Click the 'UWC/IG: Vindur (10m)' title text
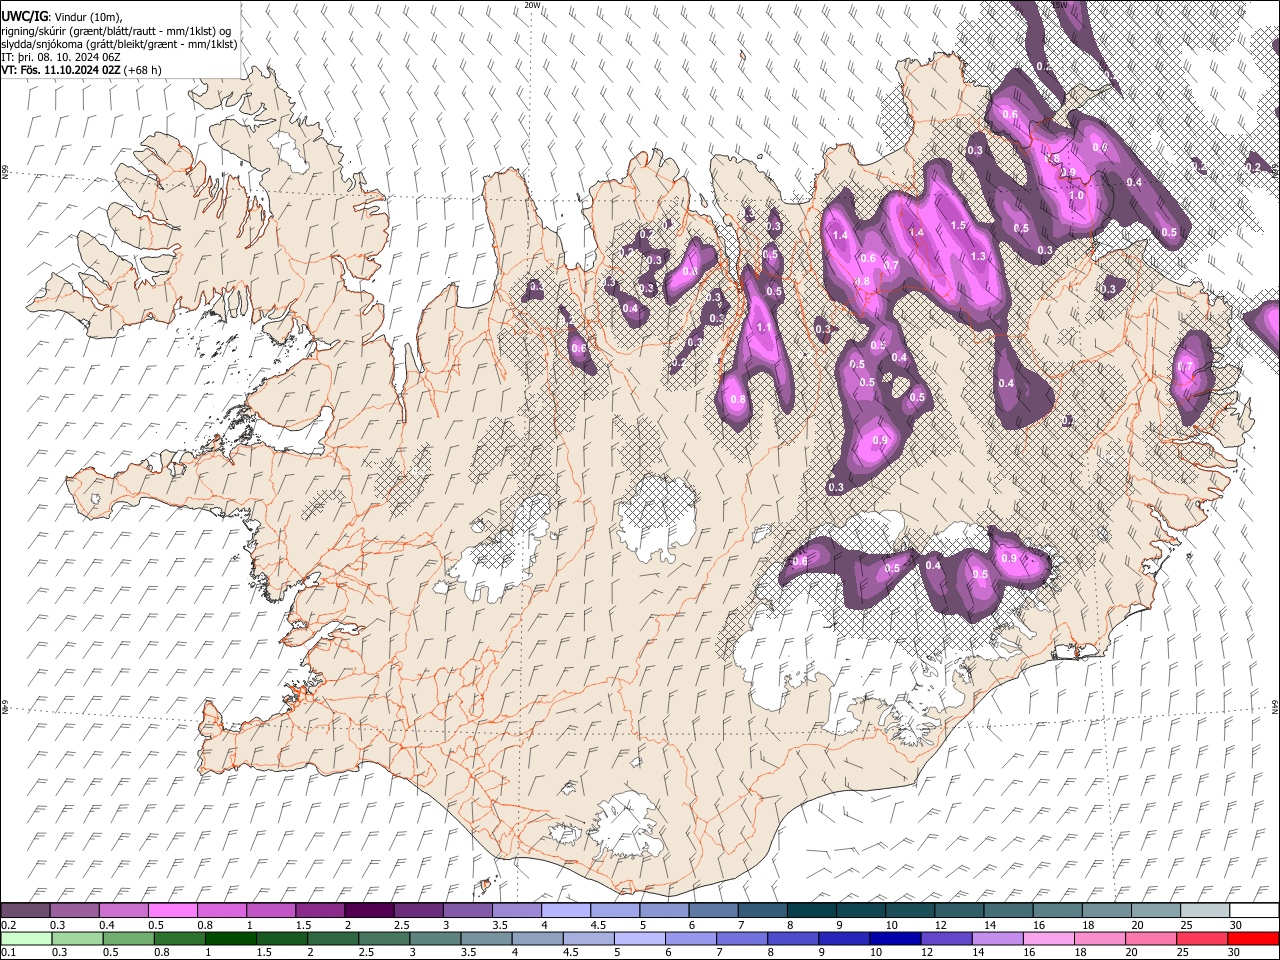The height and width of the screenshot is (960, 1280). click(61, 17)
